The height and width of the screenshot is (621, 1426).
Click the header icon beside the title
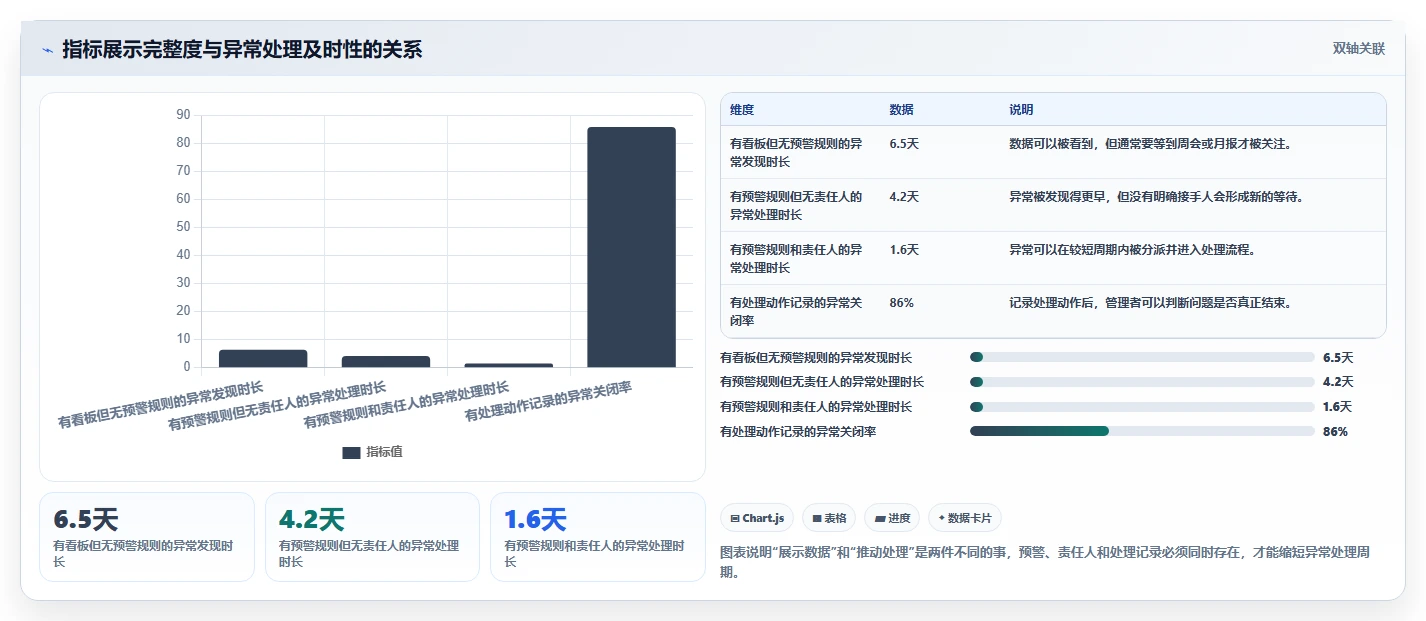pos(47,50)
